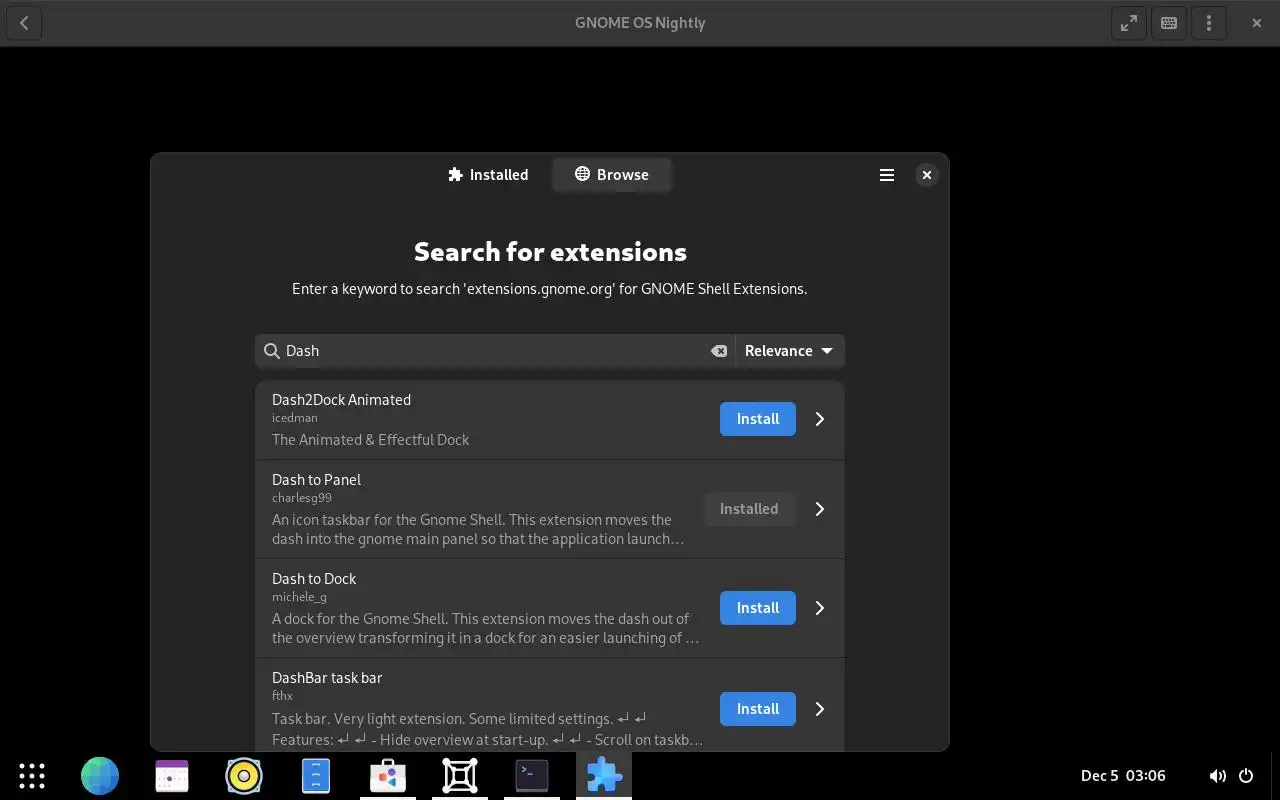
Task: Click the volume icon in the panel
Action: point(1217,776)
